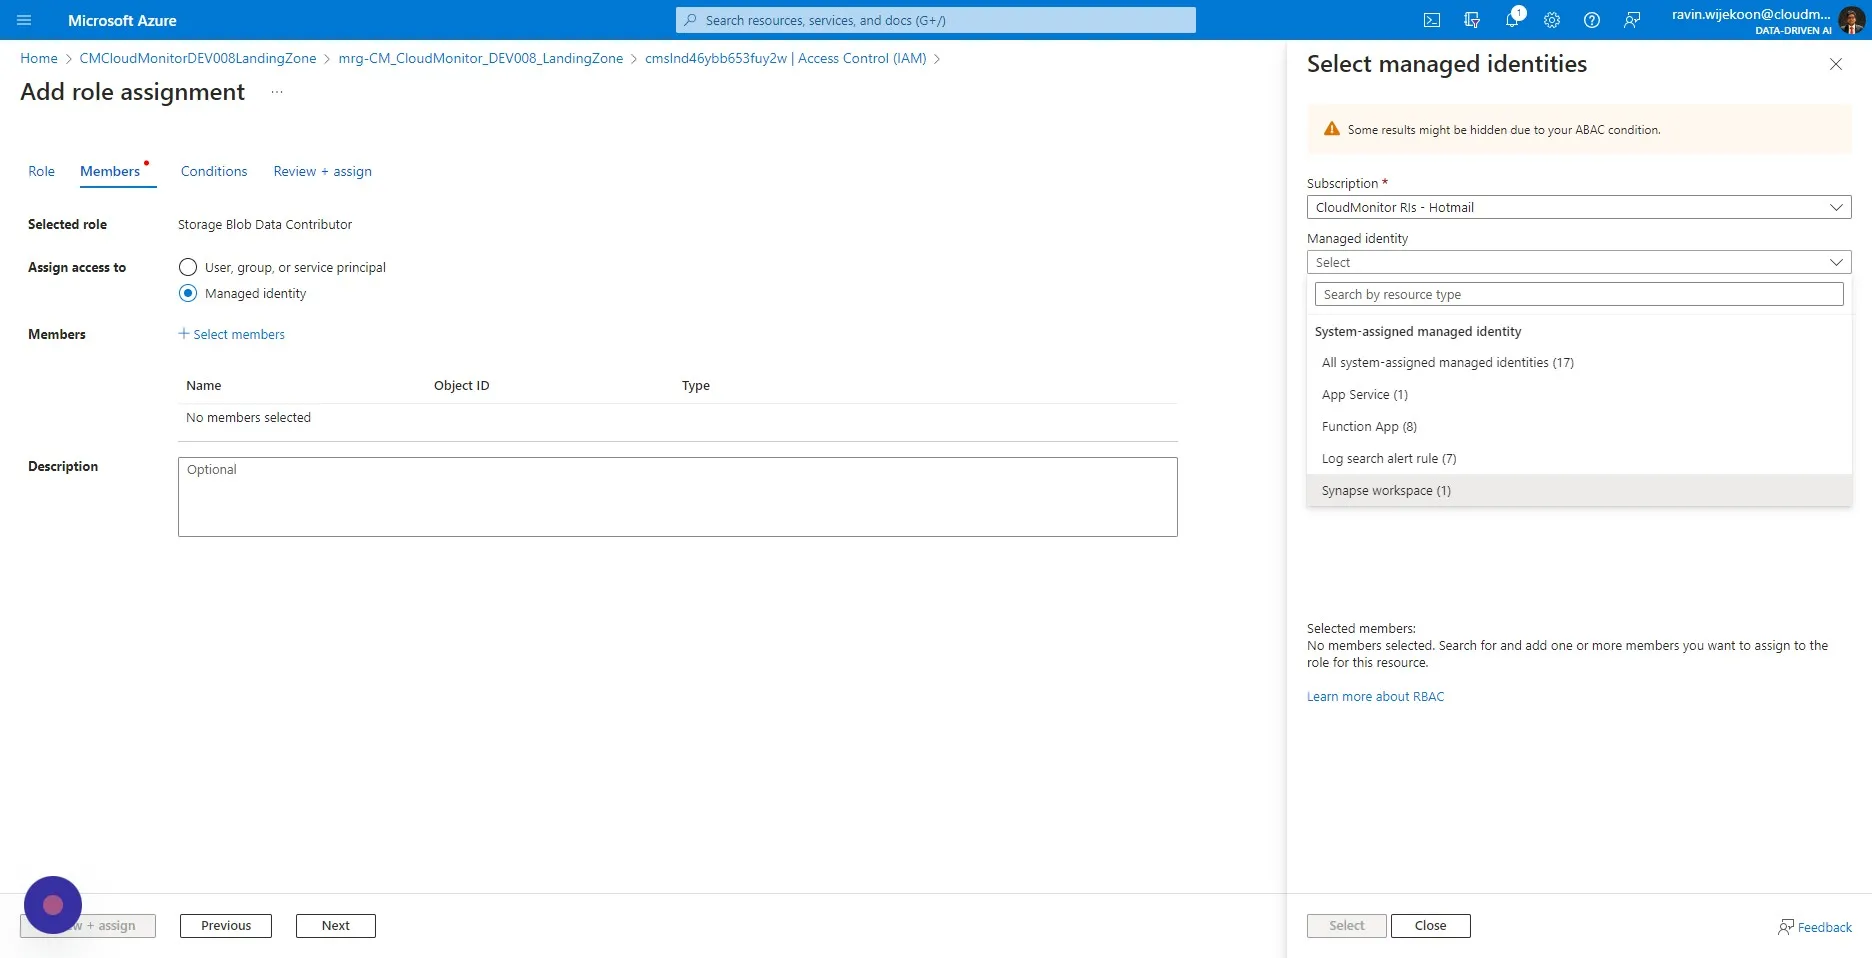This screenshot has width=1872, height=958.
Task: Click the Name column header
Action: (x=204, y=385)
